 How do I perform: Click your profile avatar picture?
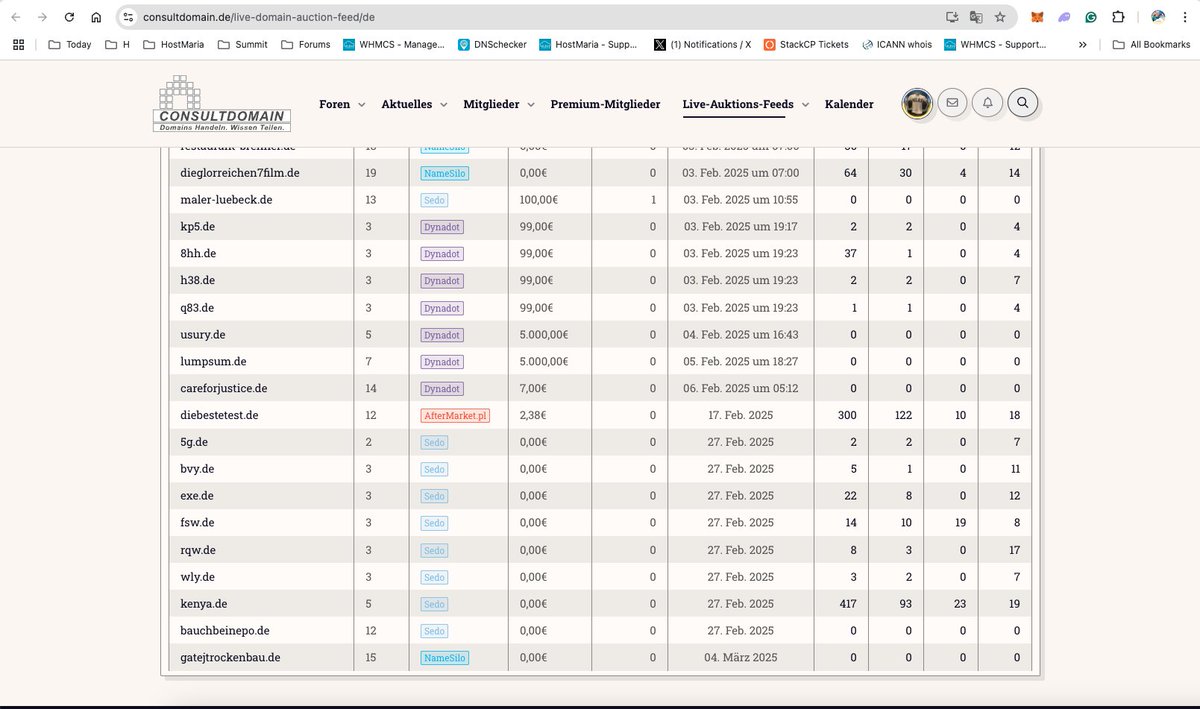point(917,103)
